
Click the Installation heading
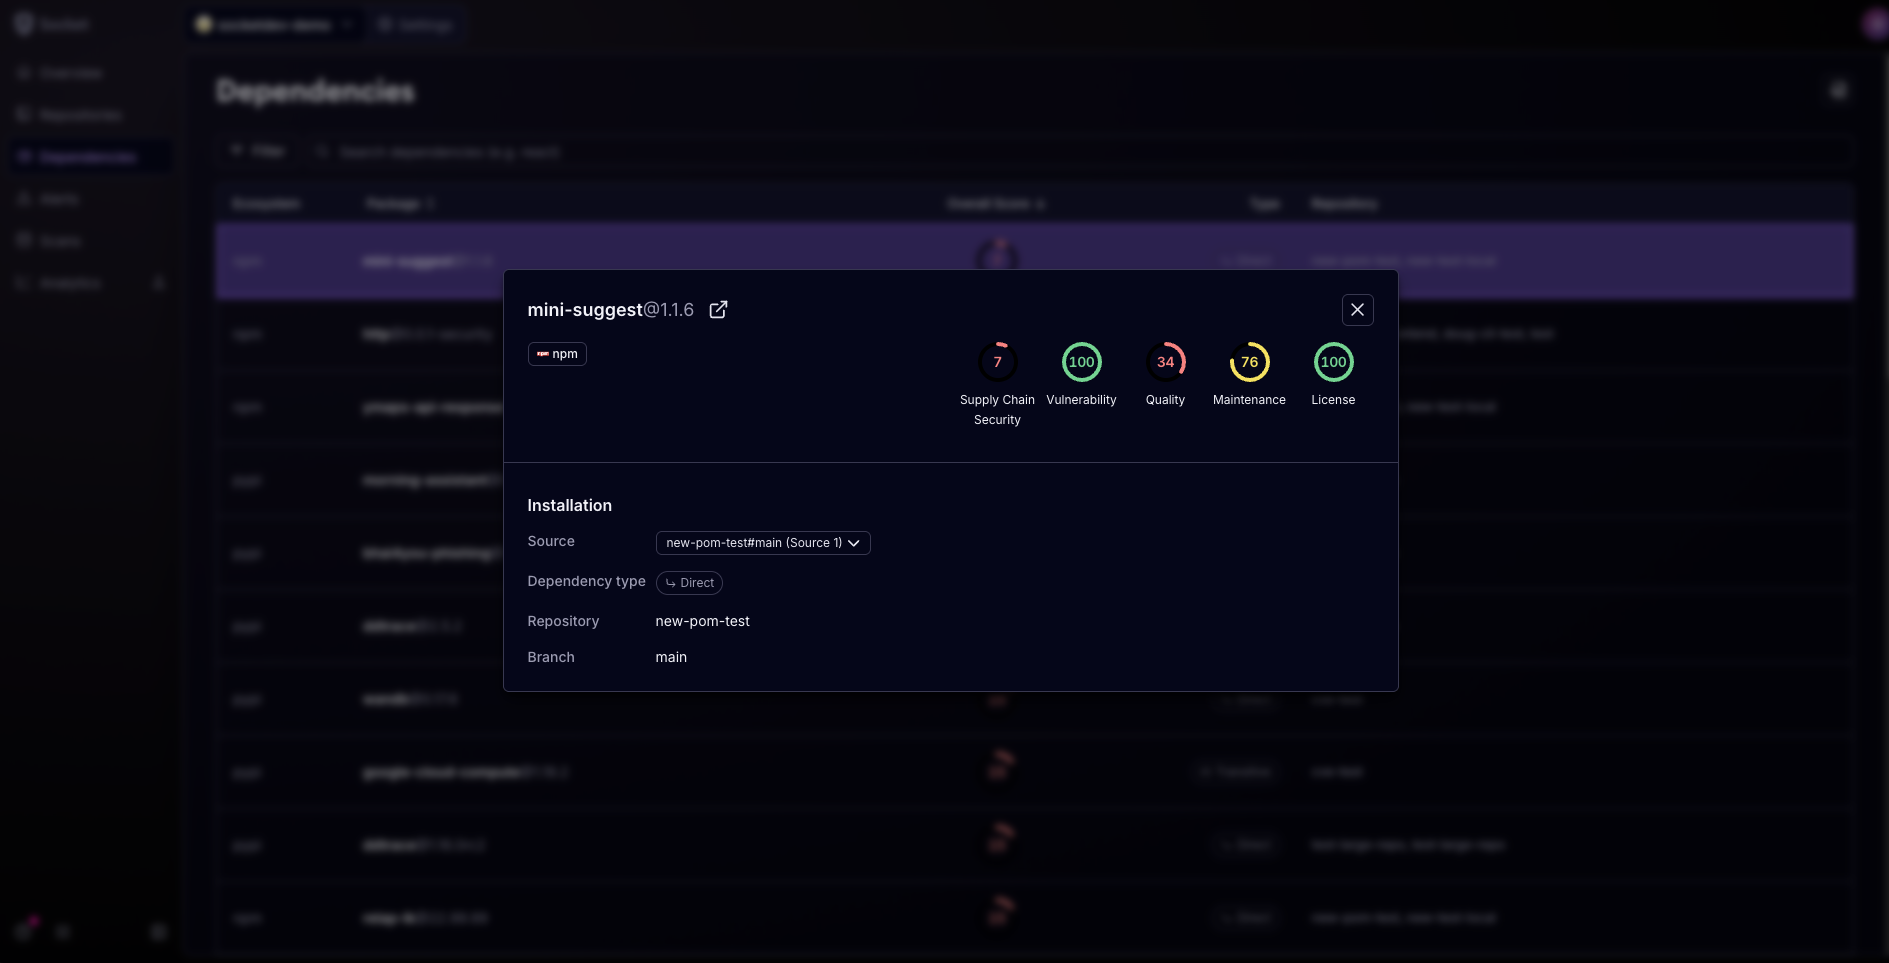point(569,506)
